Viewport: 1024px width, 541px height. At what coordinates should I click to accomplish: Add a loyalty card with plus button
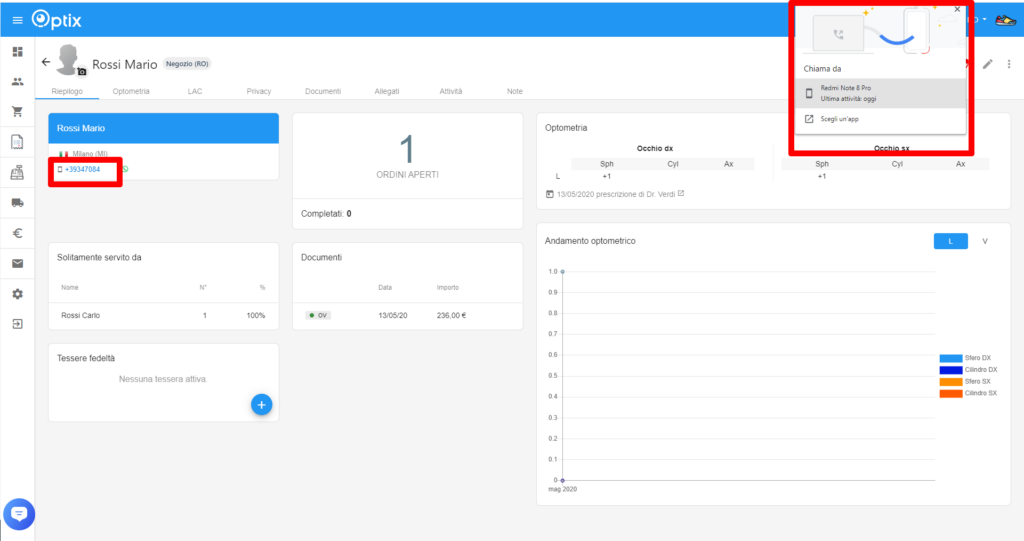(x=261, y=404)
